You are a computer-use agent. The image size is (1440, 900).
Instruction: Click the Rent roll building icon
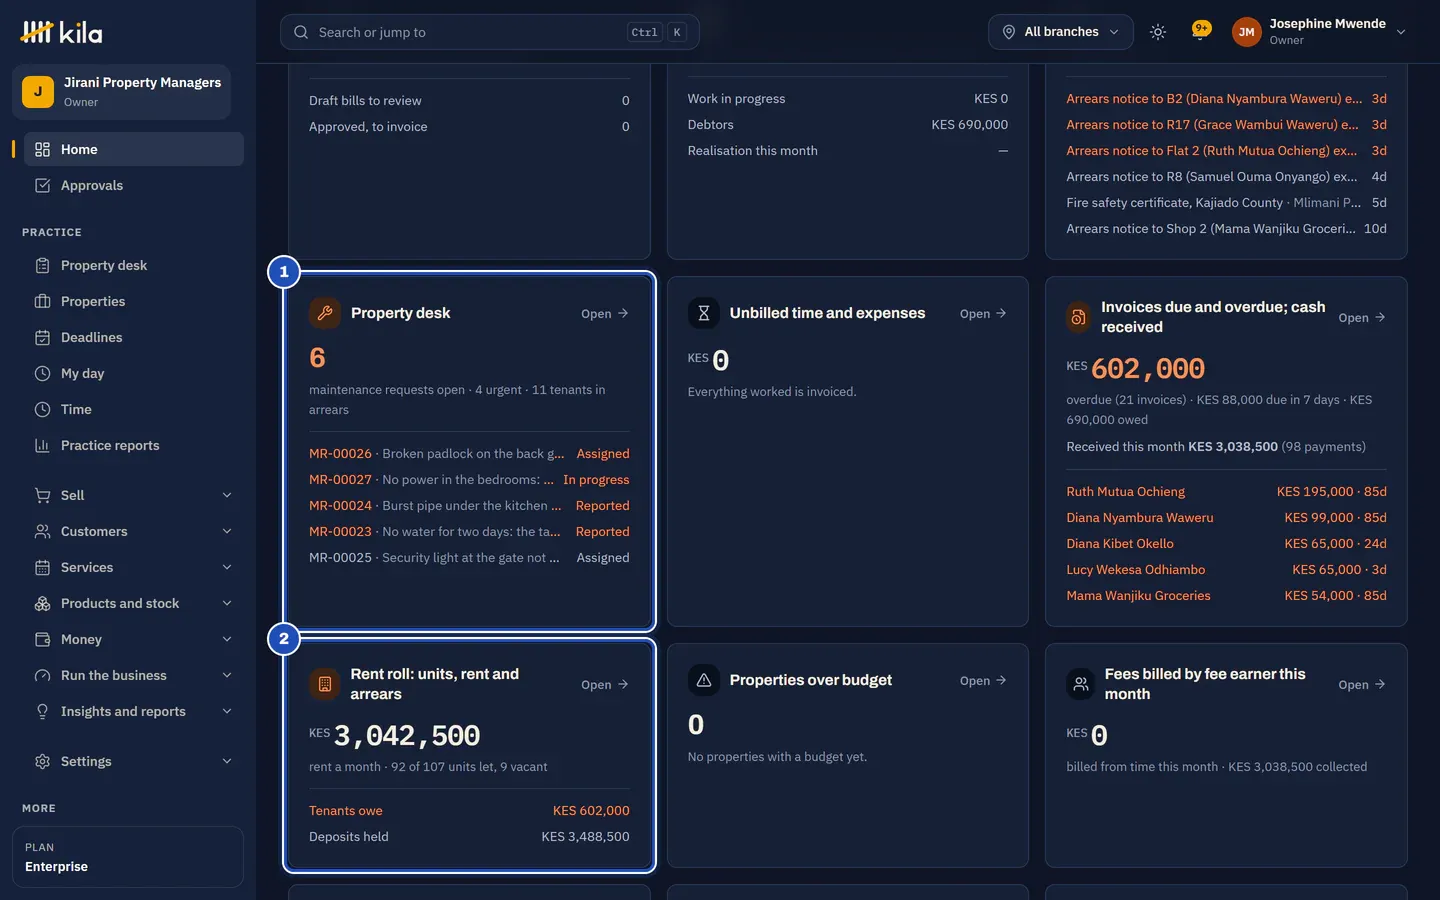[324, 684]
